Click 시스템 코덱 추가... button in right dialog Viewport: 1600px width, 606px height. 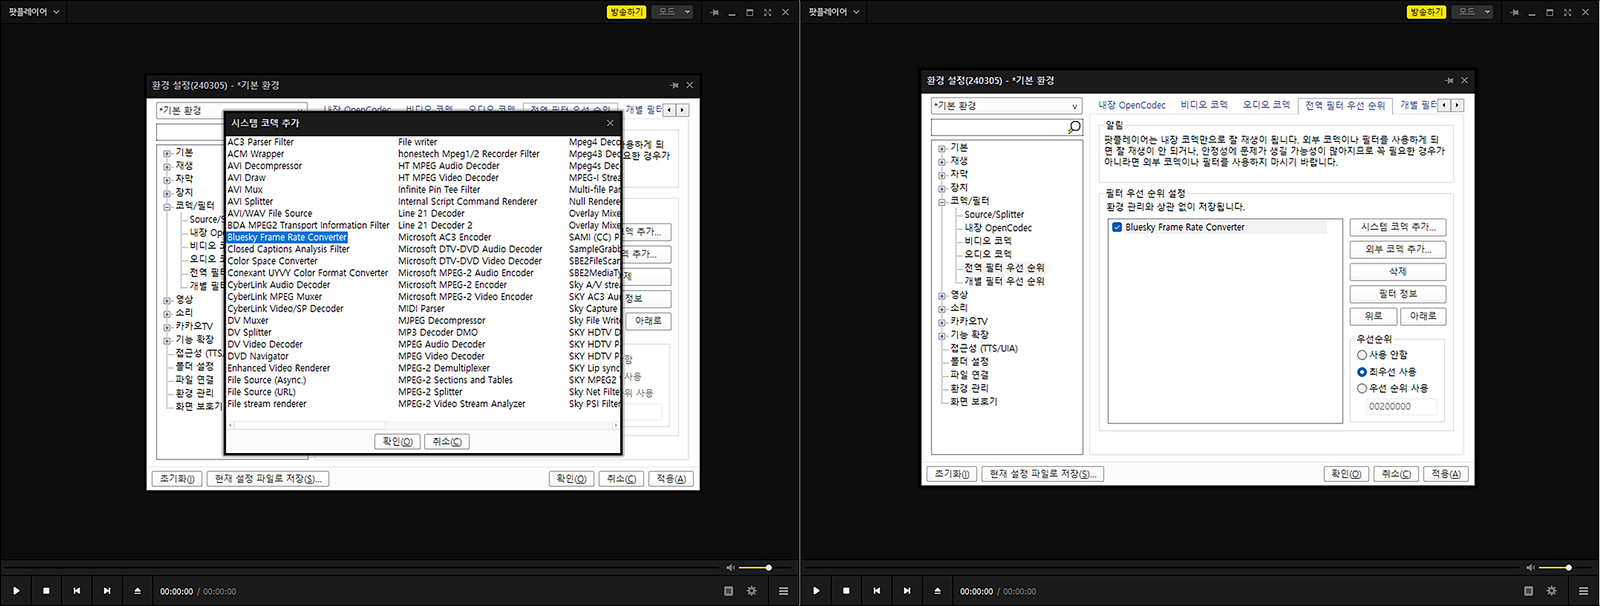(1397, 227)
